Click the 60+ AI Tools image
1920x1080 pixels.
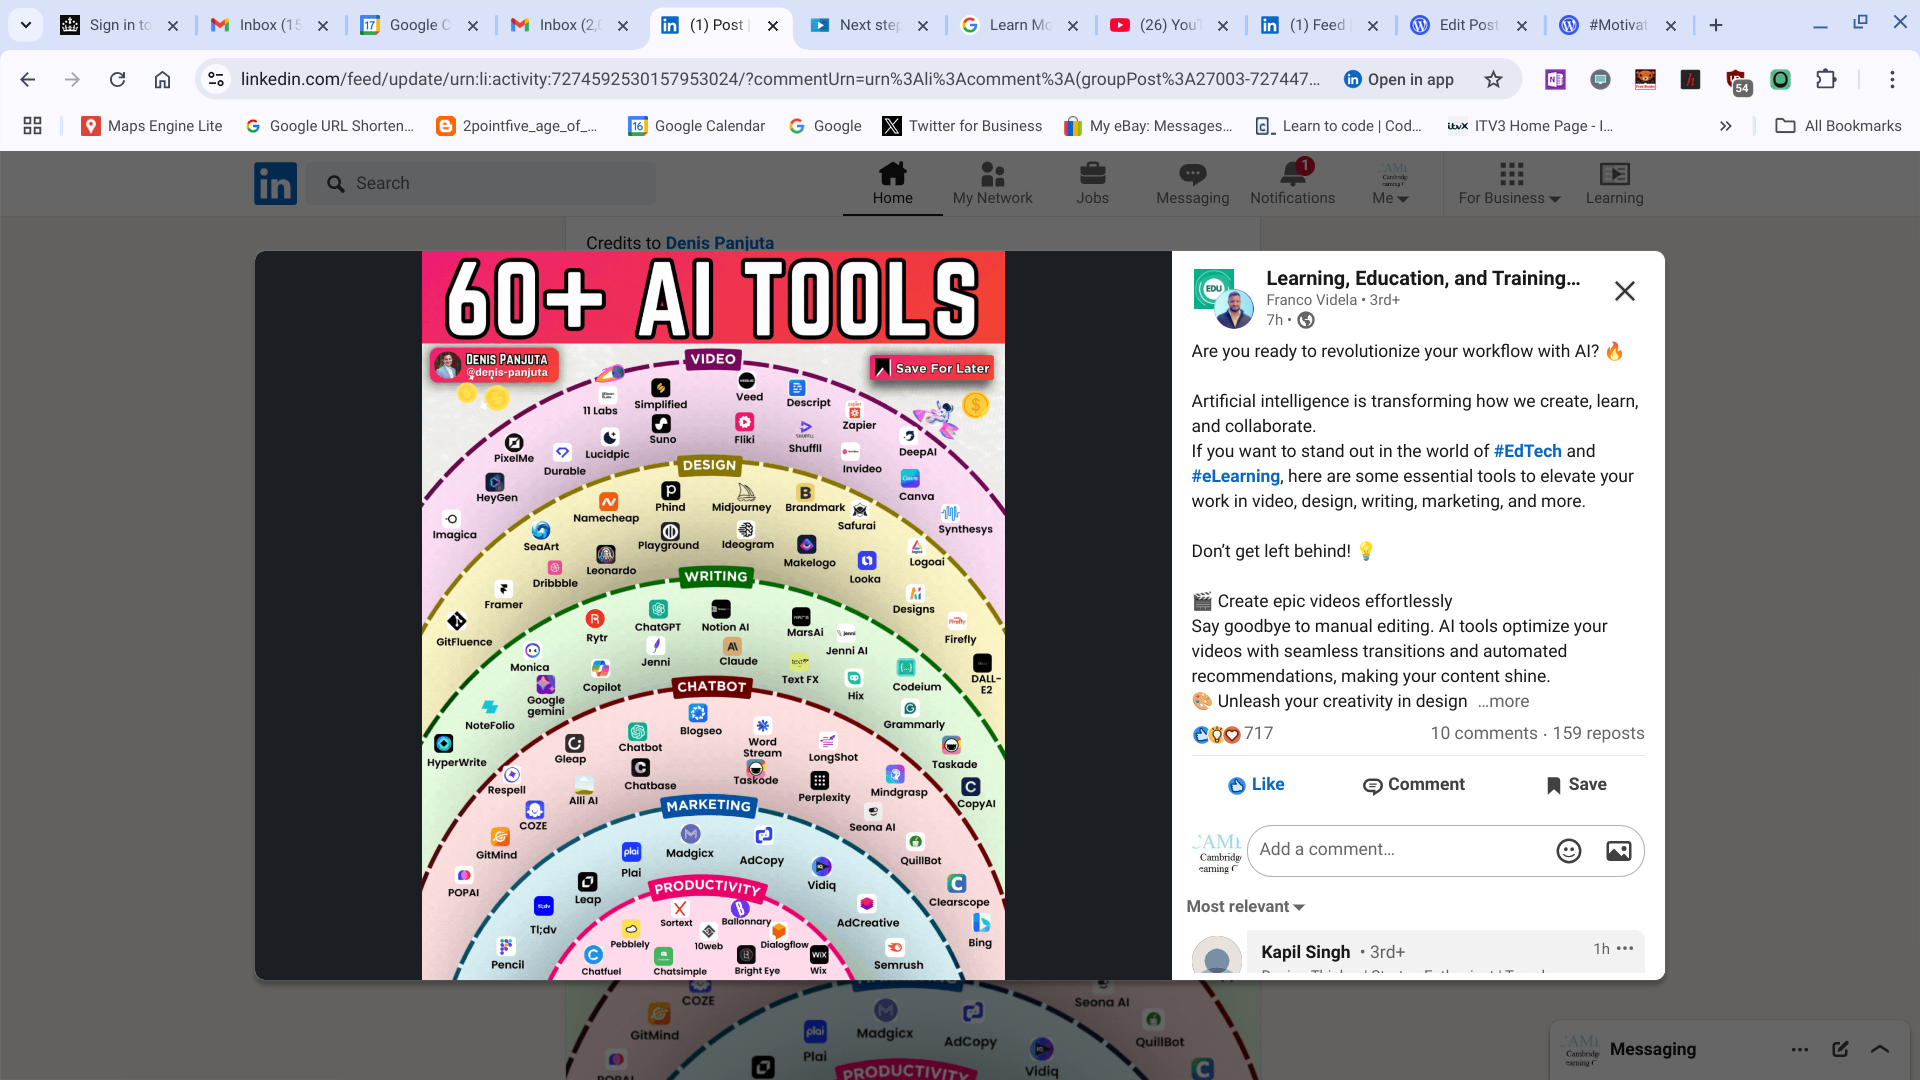coord(713,615)
